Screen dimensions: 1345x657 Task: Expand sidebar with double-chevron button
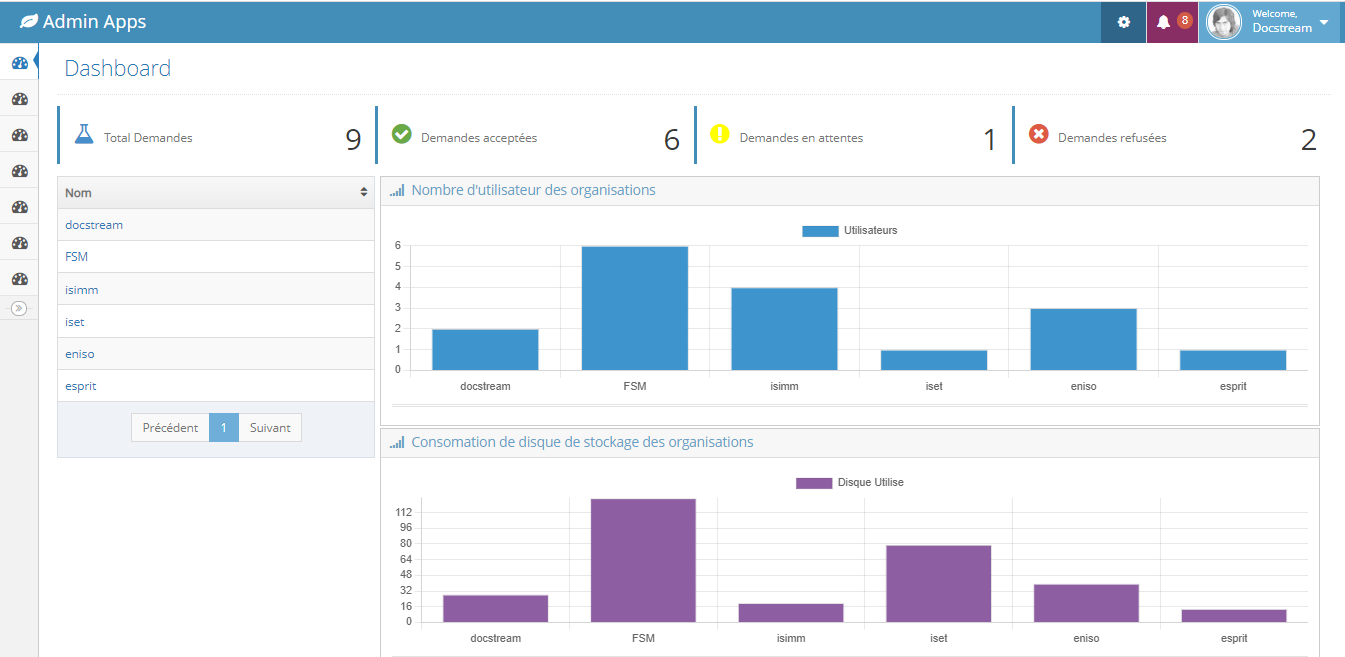(19, 308)
